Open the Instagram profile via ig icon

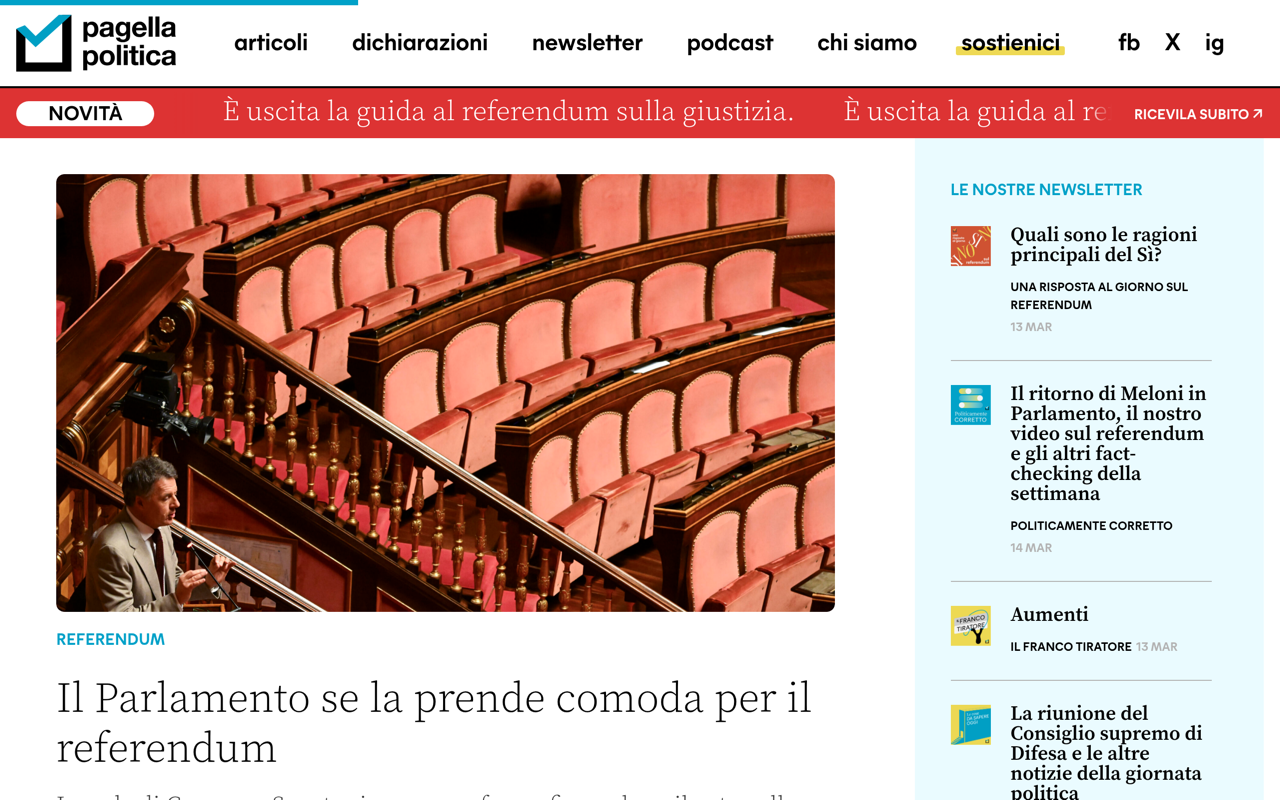(1213, 43)
